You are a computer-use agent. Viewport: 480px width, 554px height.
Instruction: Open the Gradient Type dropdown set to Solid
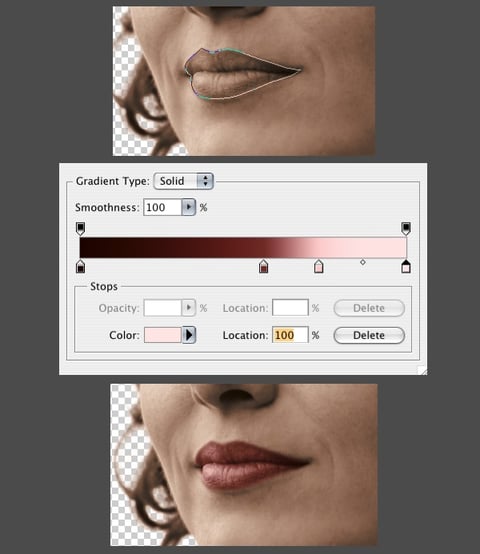pos(184,181)
